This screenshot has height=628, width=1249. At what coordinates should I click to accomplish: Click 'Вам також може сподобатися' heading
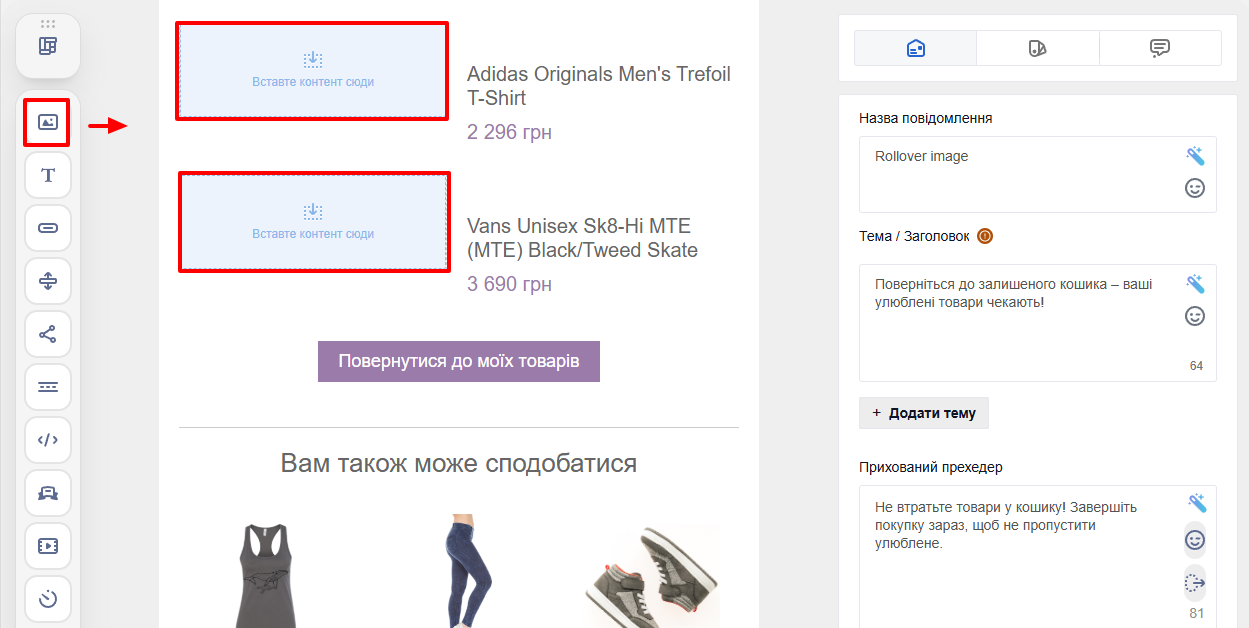[459, 463]
